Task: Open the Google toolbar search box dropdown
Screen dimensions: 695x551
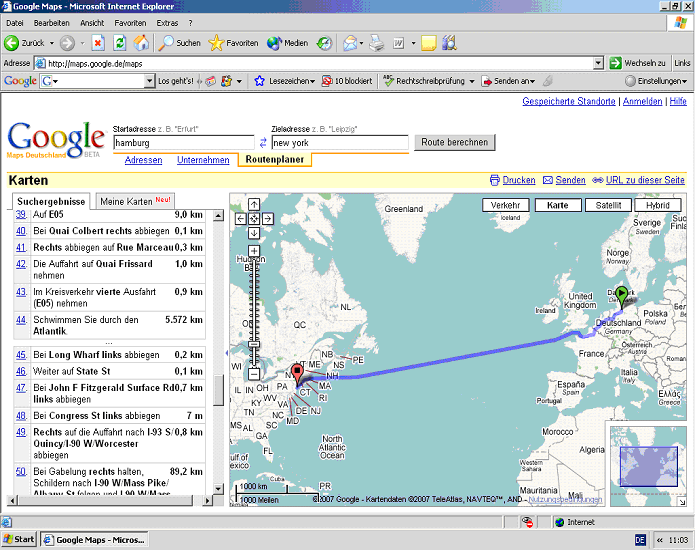Action: [149, 81]
